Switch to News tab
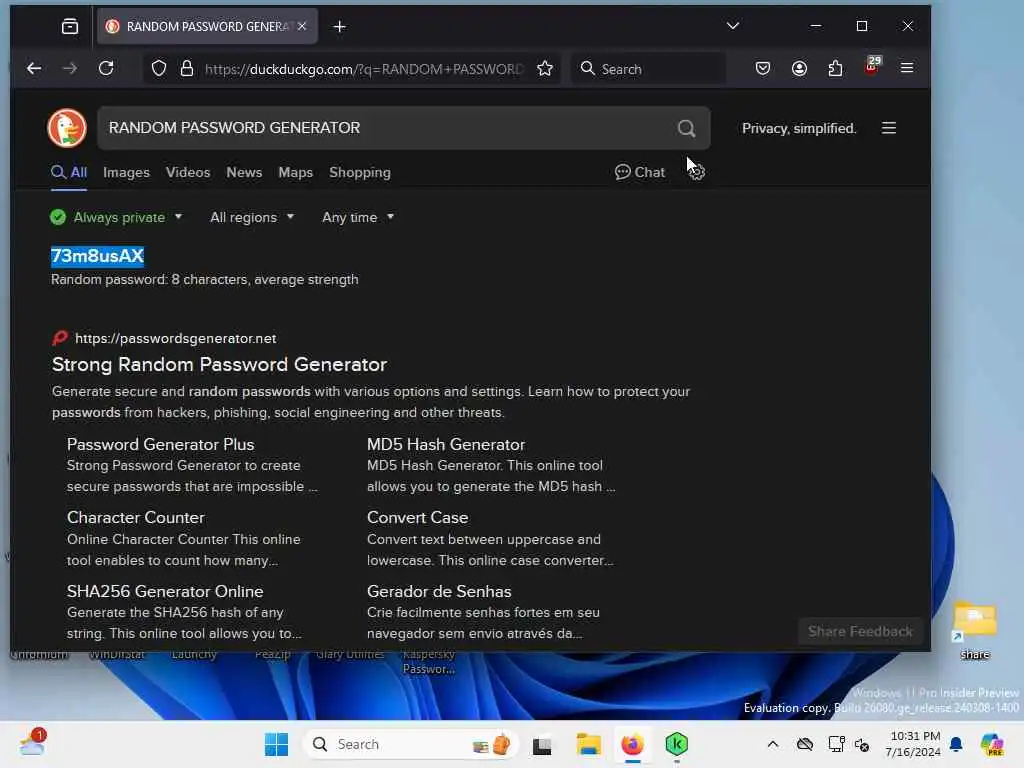 tap(244, 172)
